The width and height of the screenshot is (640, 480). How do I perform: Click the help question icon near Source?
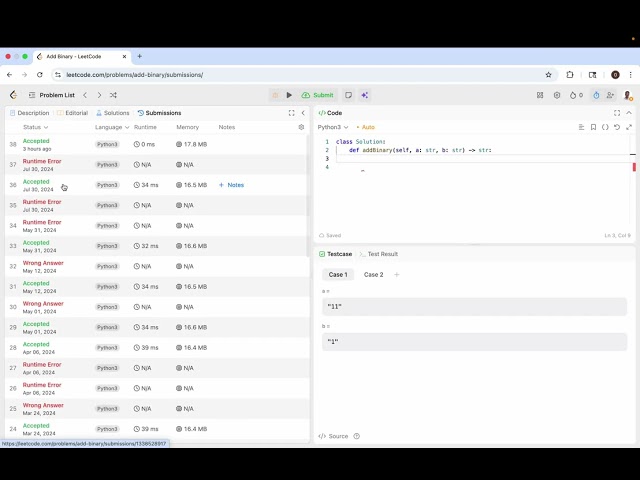(357, 436)
